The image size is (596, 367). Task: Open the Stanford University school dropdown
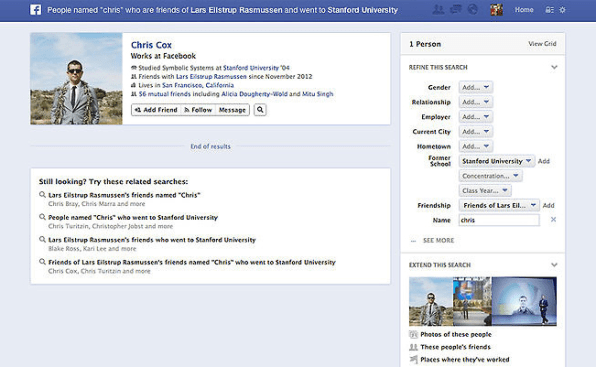(496, 161)
